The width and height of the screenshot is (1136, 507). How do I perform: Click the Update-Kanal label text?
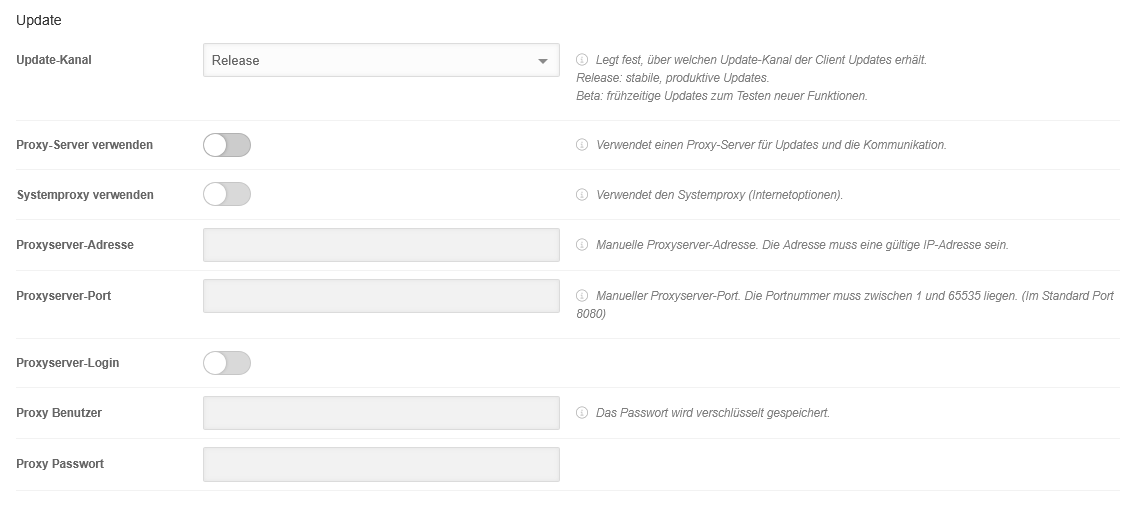pos(54,60)
